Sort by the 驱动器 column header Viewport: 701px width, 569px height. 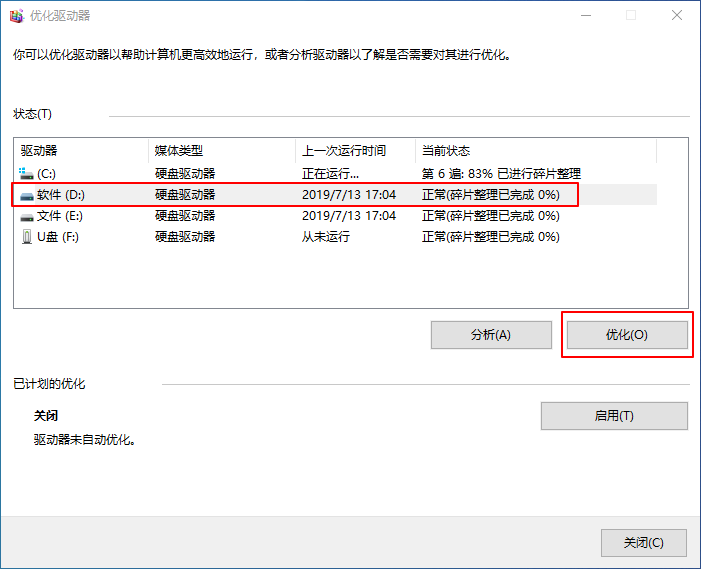pyautogui.click(x=40, y=150)
